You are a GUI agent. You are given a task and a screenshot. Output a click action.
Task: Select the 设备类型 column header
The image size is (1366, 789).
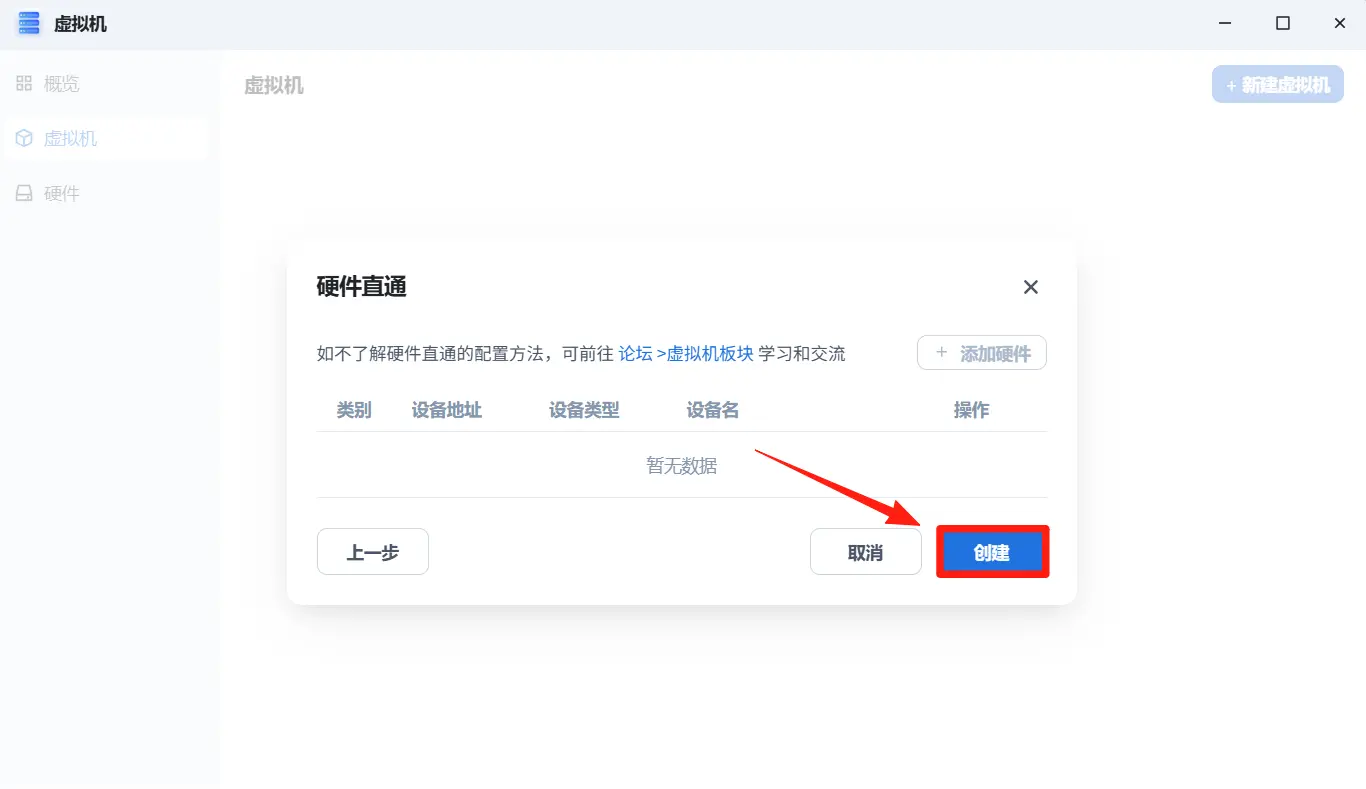(584, 410)
